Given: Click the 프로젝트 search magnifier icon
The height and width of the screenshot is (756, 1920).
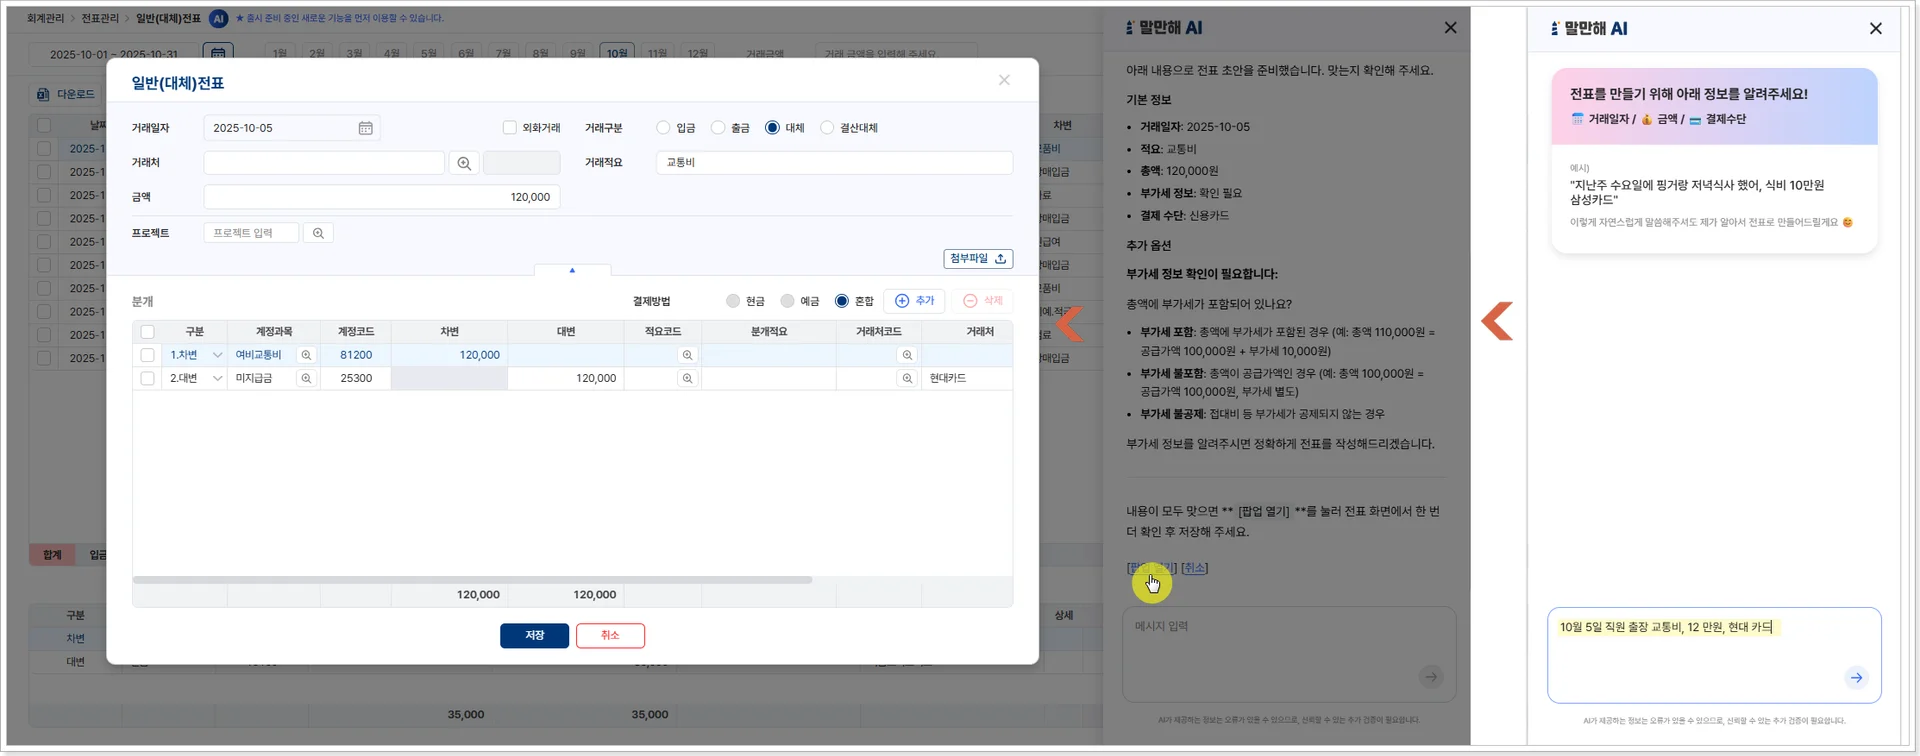Looking at the screenshot, I should [318, 233].
